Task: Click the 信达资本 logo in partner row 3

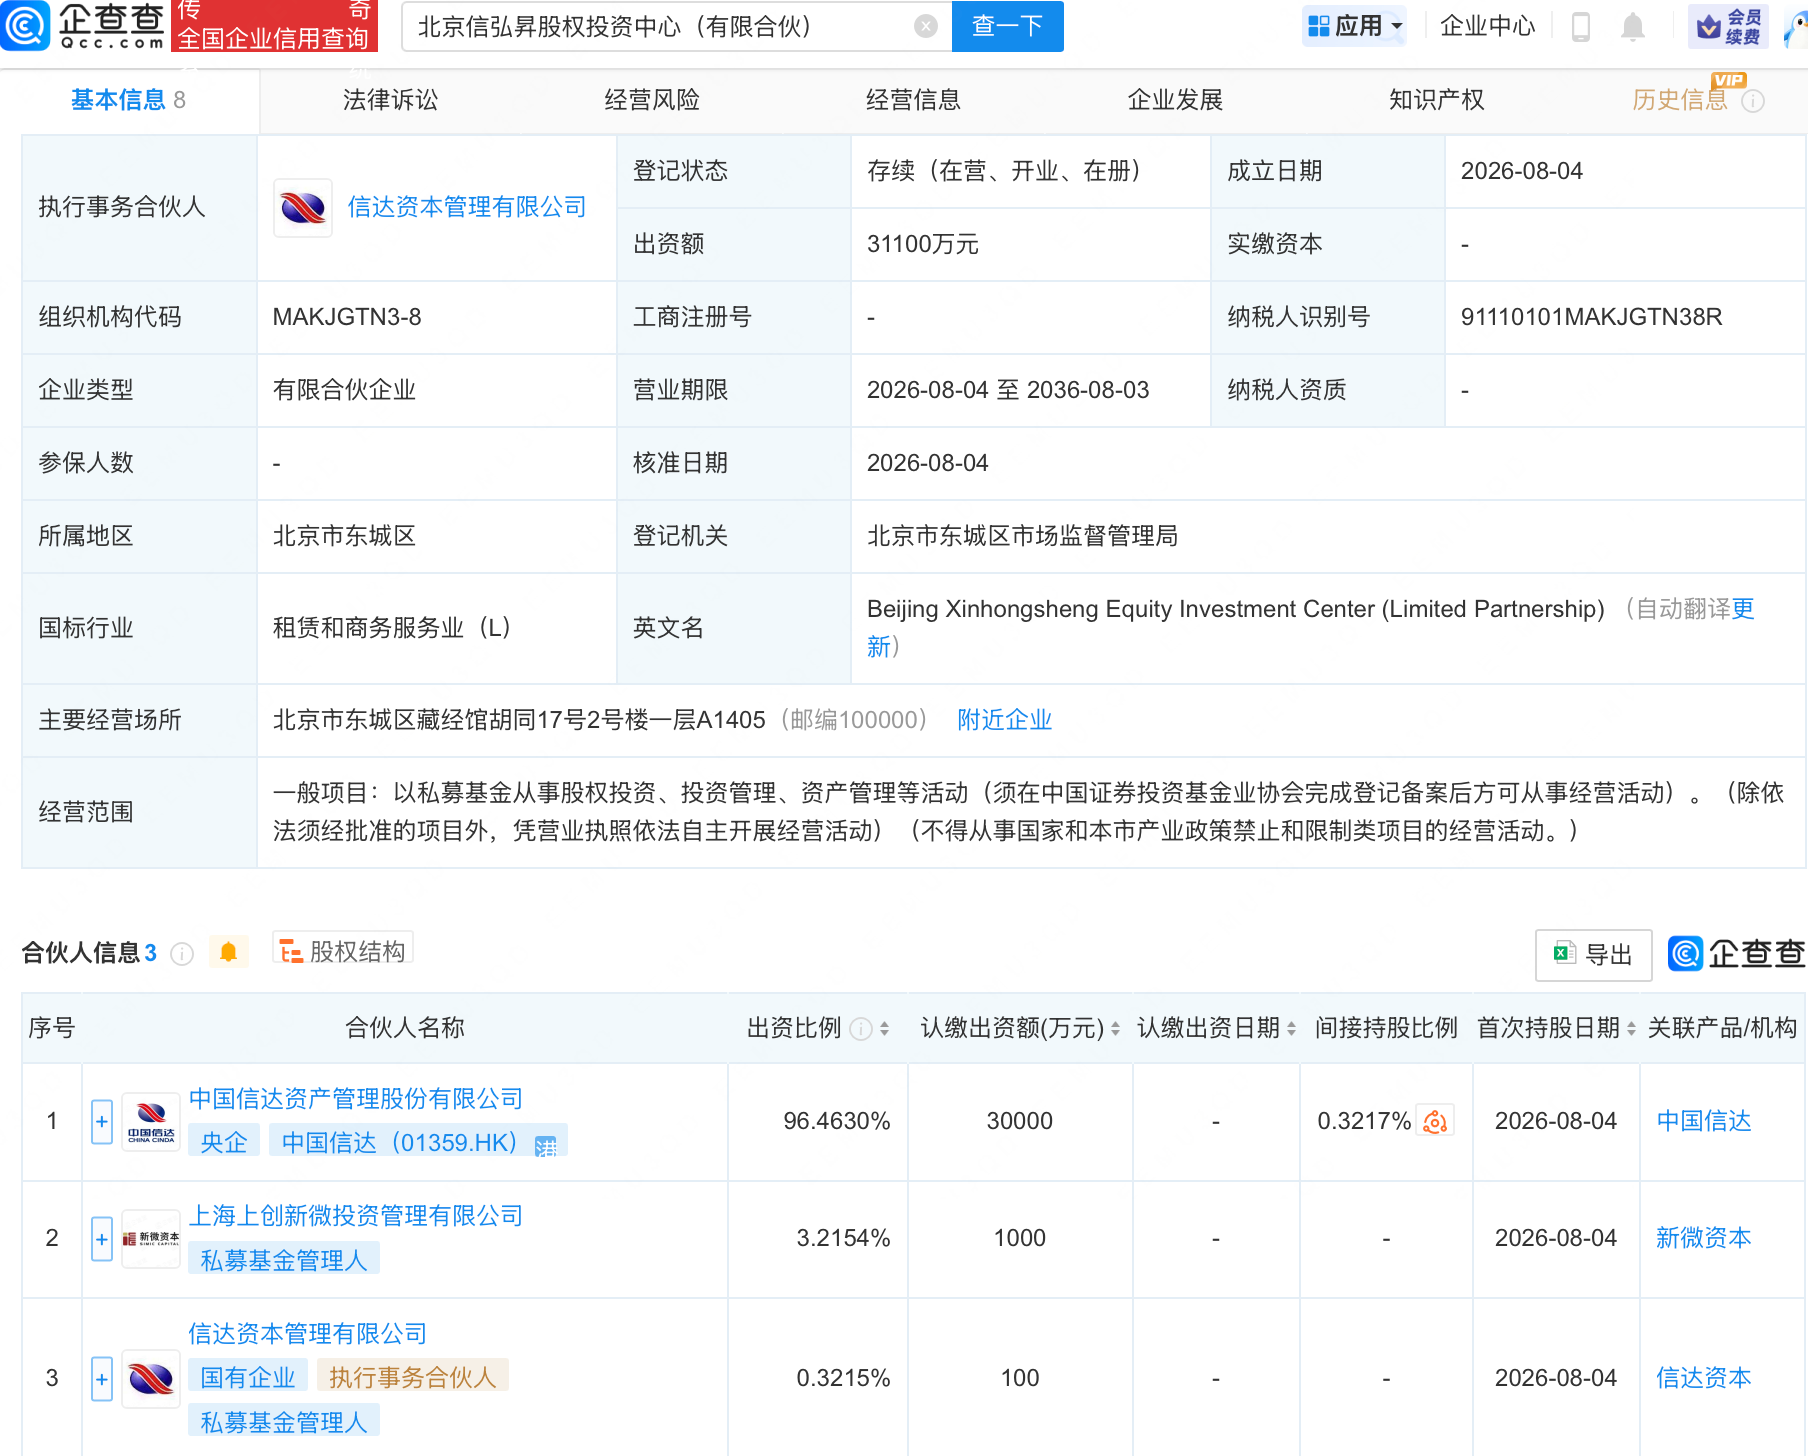Action: (x=151, y=1379)
